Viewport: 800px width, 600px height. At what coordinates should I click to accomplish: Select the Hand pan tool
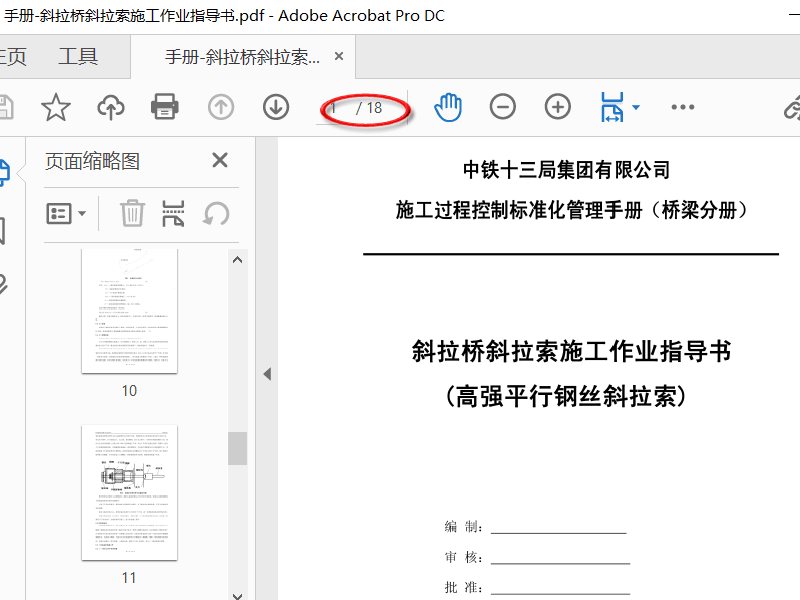point(448,107)
